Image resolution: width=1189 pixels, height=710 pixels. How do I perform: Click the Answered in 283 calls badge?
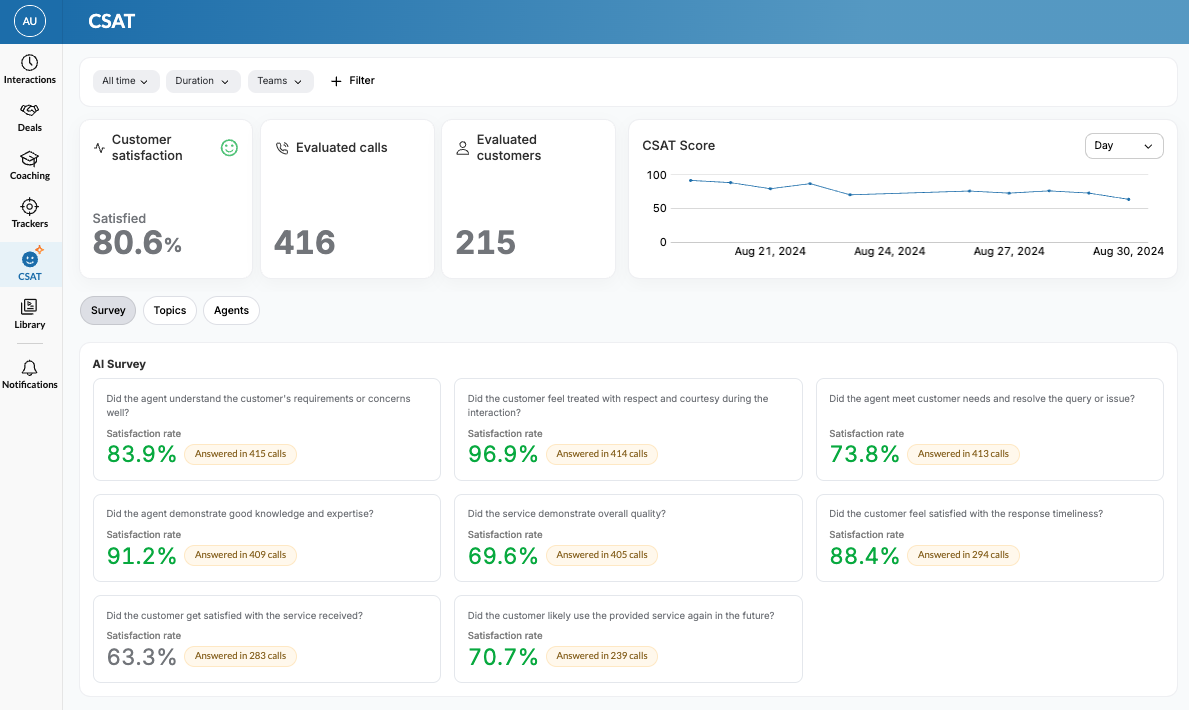tap(240, 656)
